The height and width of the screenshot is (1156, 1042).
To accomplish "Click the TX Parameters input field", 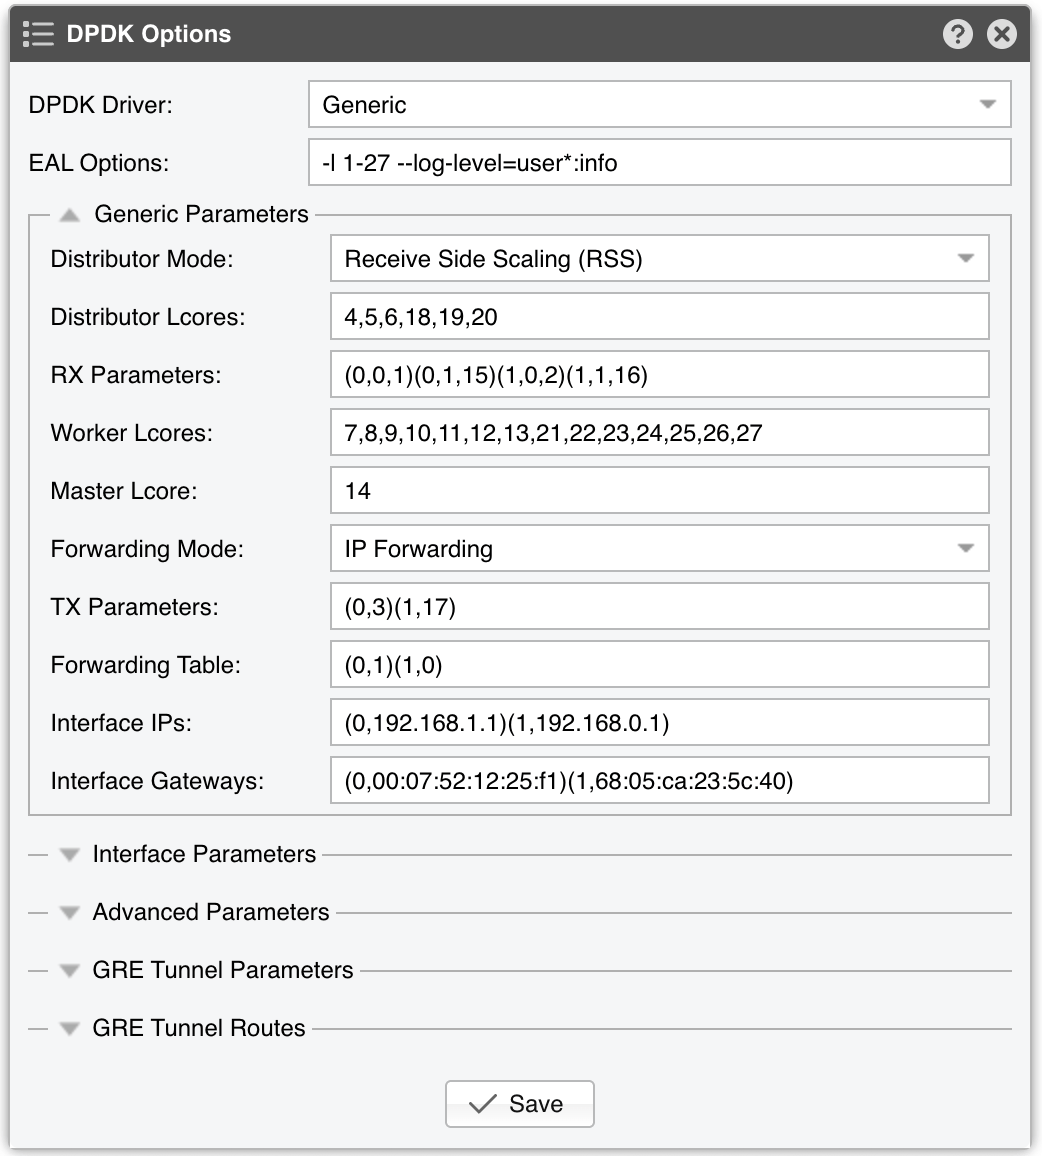I will (659, 606).
